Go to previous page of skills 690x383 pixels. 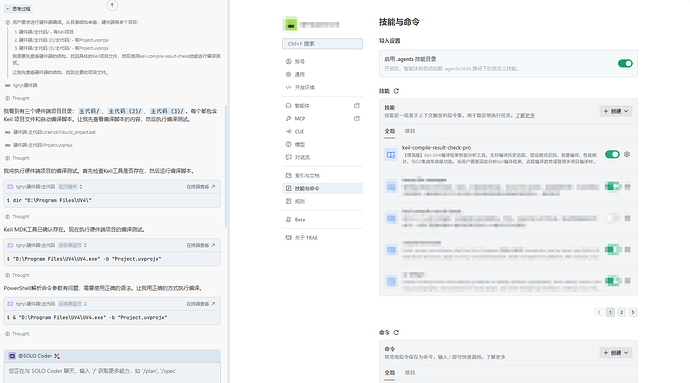point(599,312)
